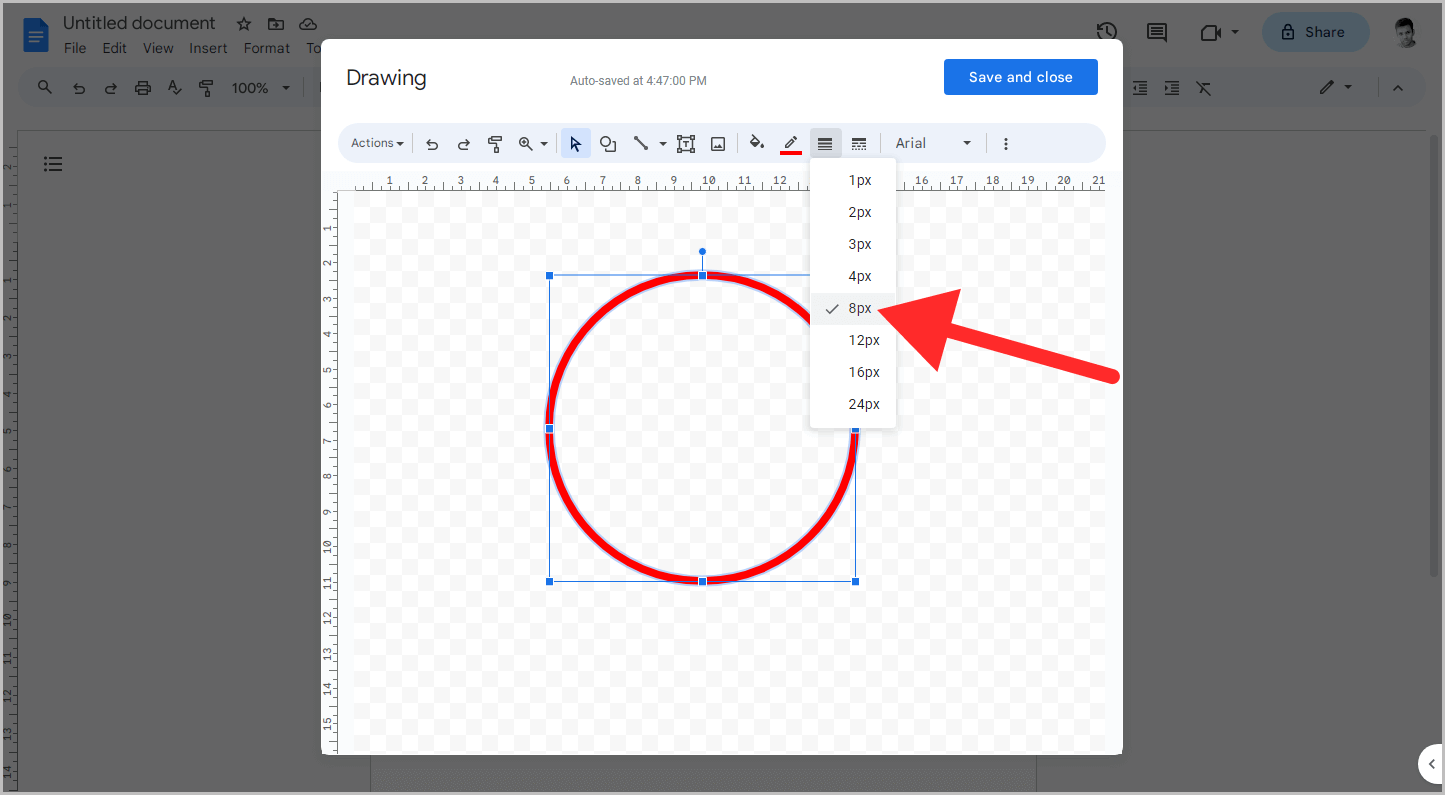Screen dimensions: 1445x795
Task: Insert an Image into the drawing
Action: (x=718, y=143)
